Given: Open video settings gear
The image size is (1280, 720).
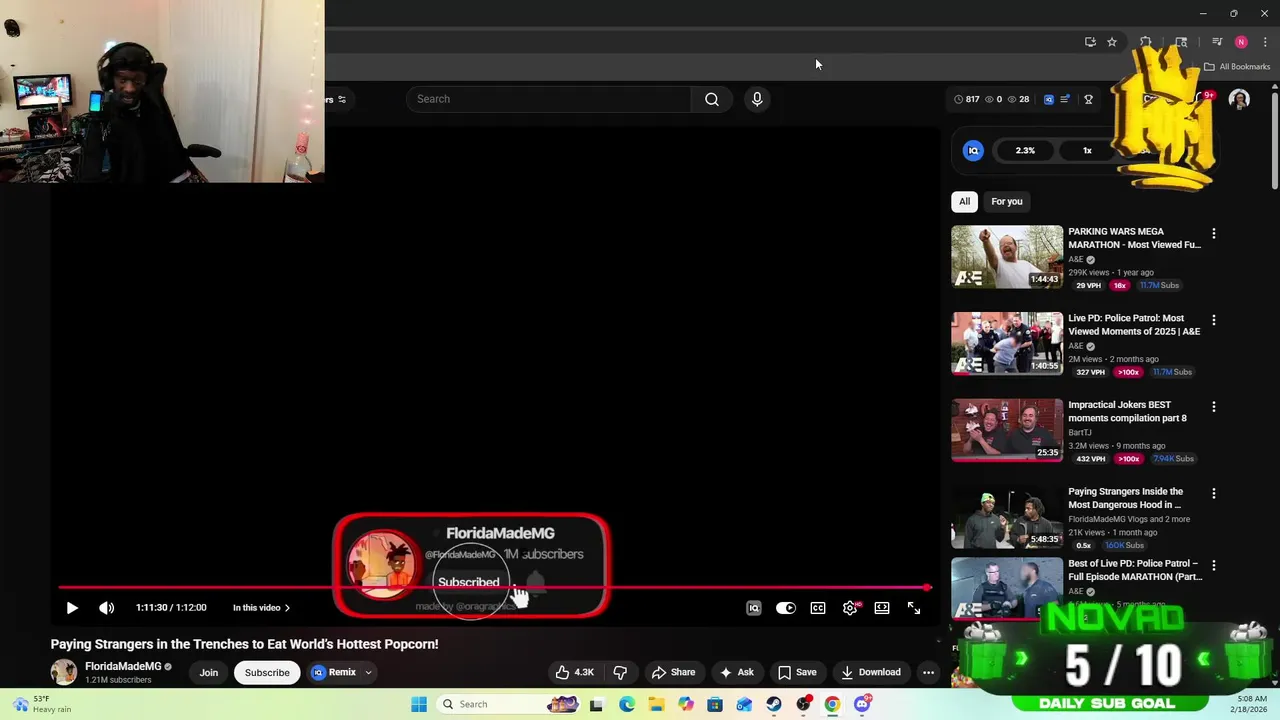Looking at the screenshot, I should coord(850,608).
